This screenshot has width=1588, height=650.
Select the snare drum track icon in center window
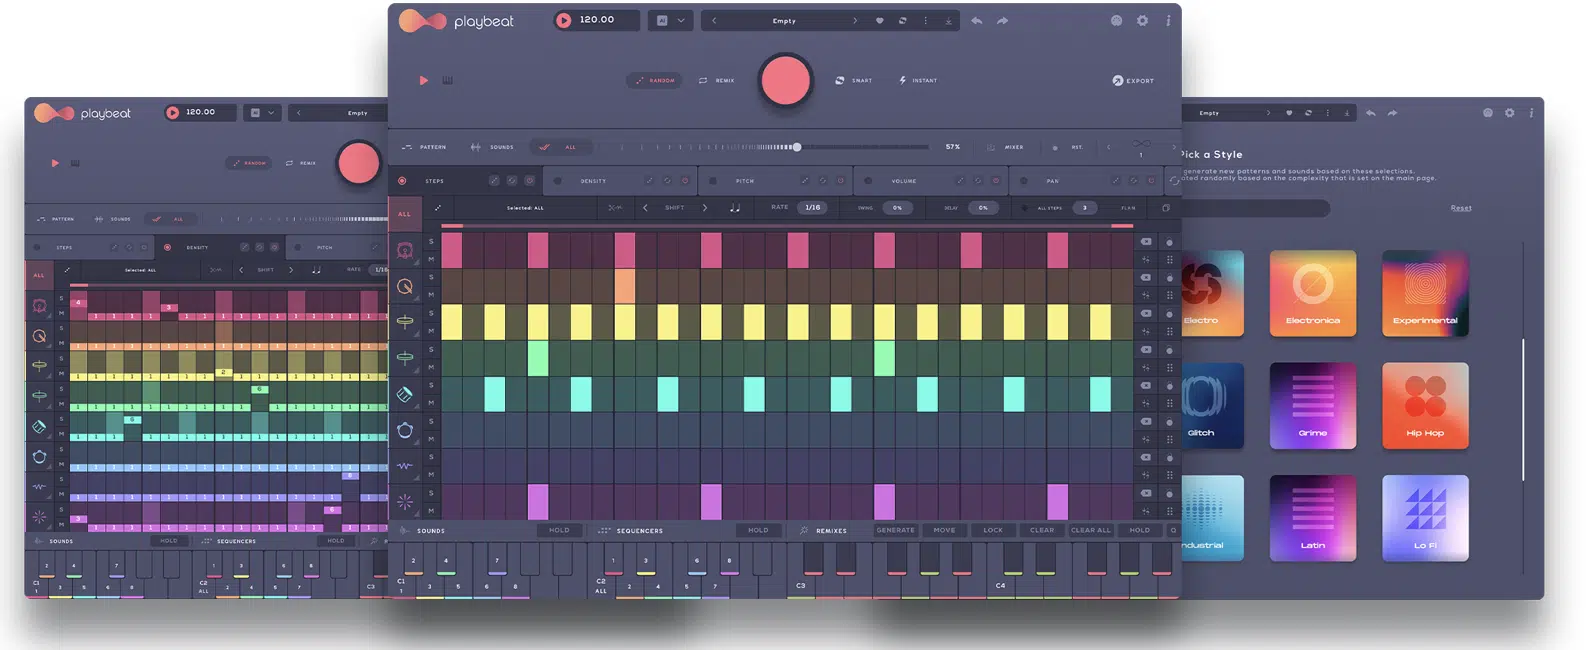pyautogui.click(x=405, y=287)
